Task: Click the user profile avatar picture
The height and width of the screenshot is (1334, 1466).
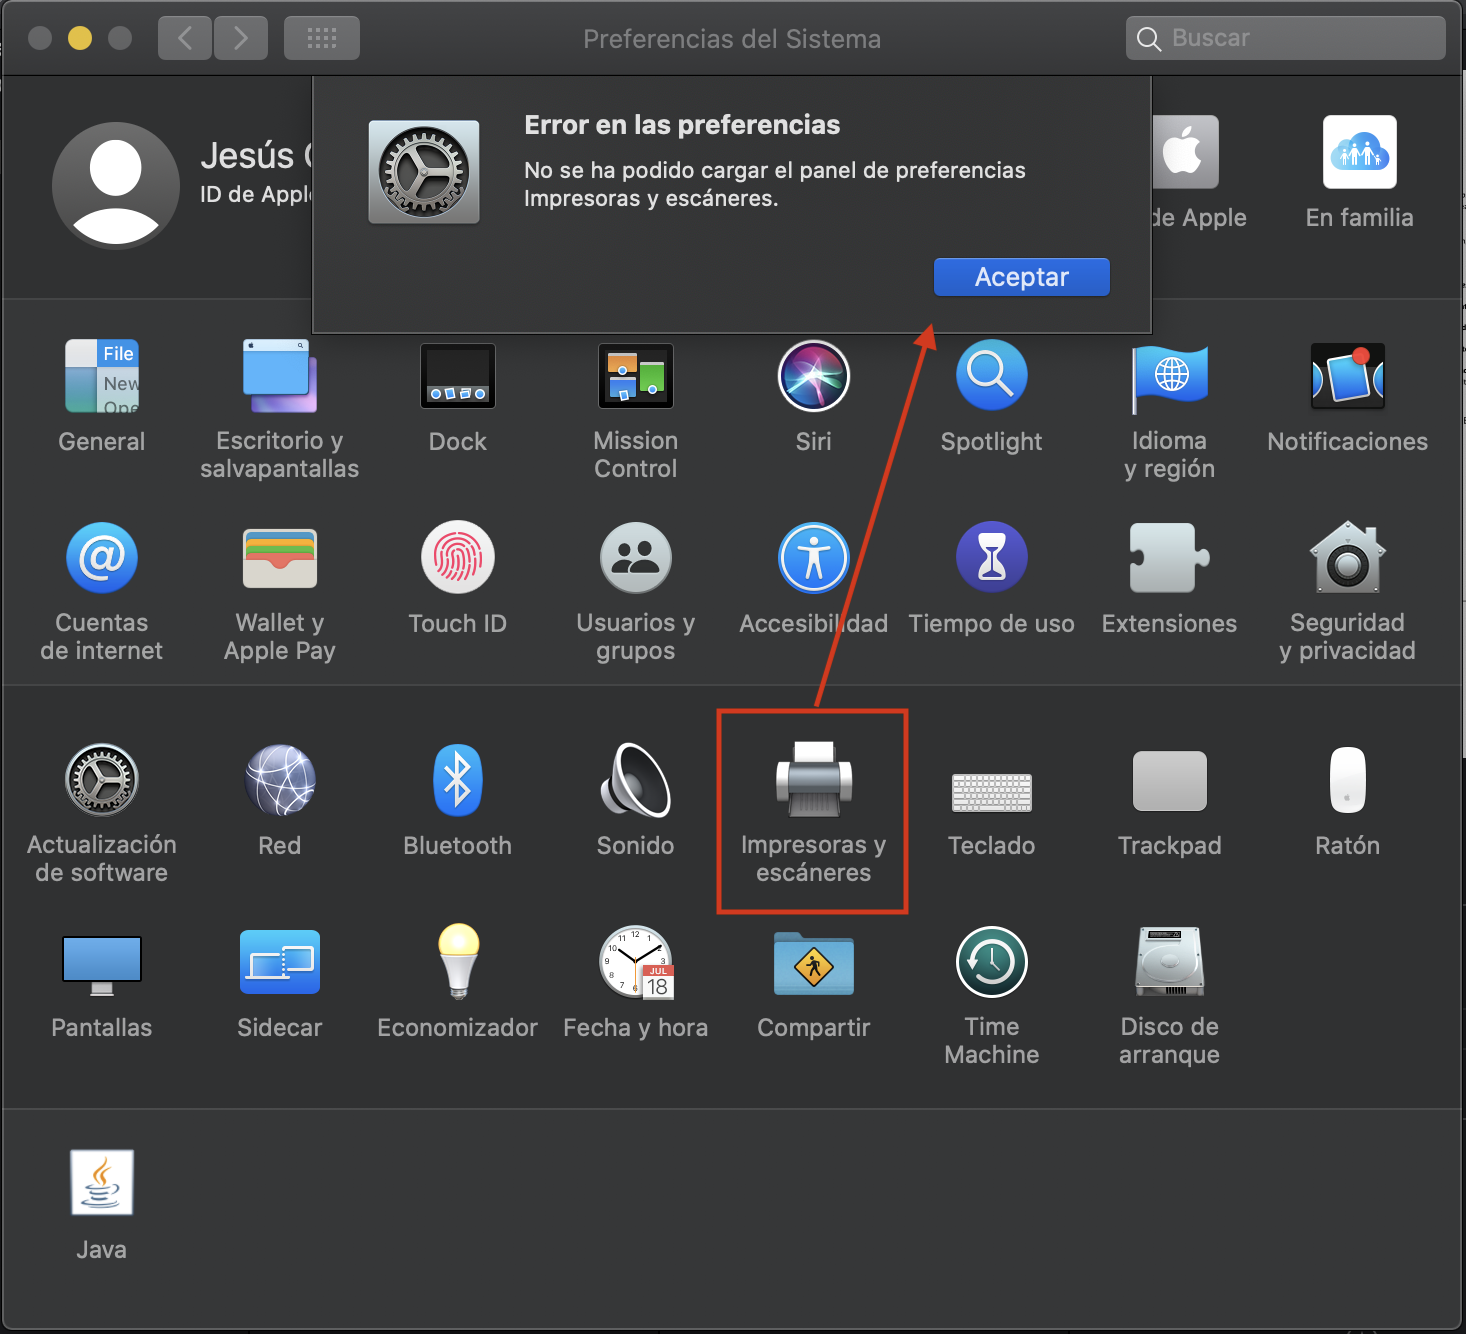Action: pos(116,186)
